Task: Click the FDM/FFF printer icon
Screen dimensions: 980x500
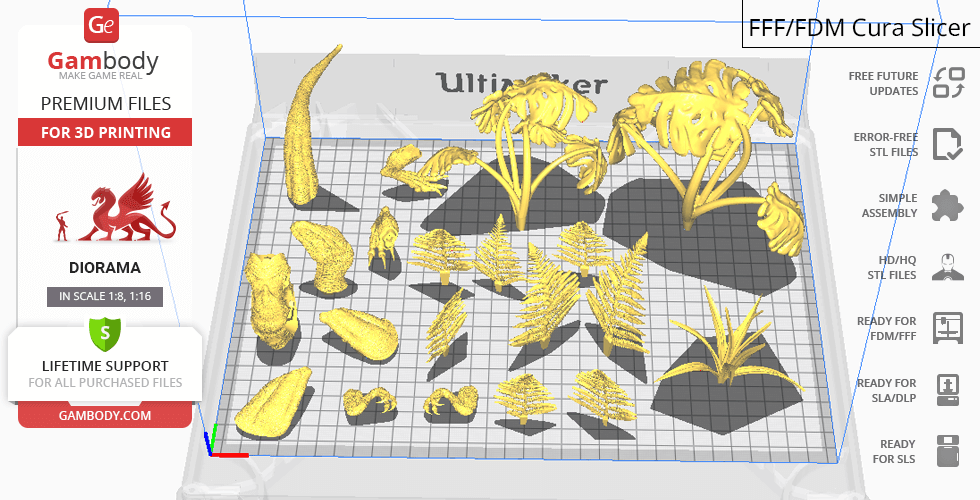Action: tap(947, 328)
